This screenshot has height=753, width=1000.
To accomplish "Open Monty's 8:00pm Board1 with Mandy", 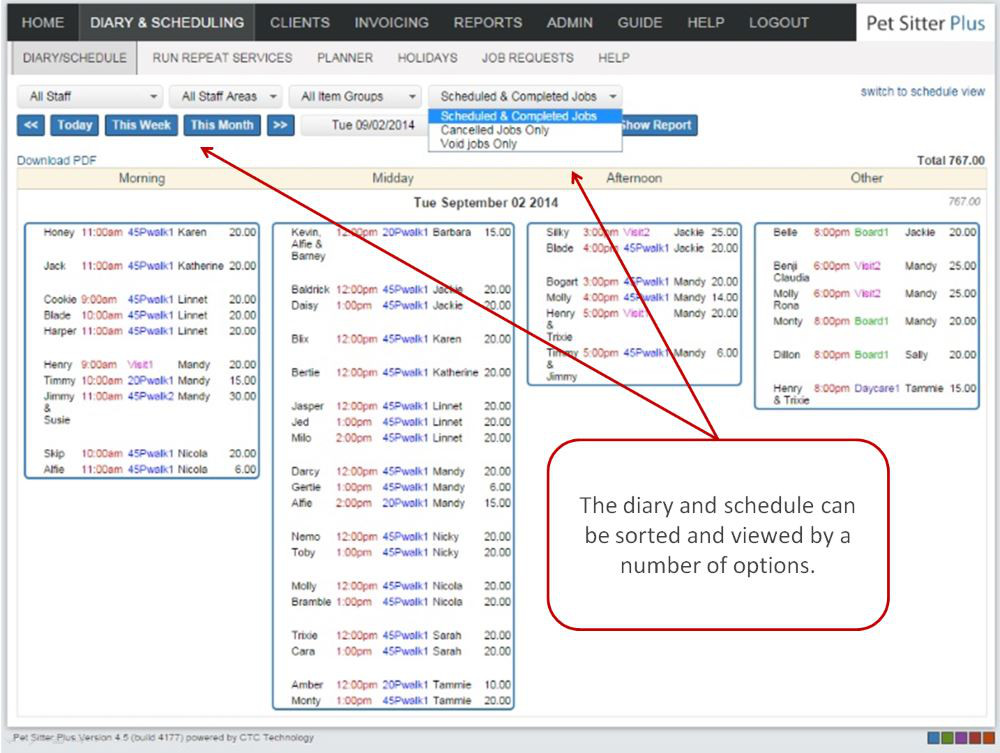I will [x=874, y=321].
